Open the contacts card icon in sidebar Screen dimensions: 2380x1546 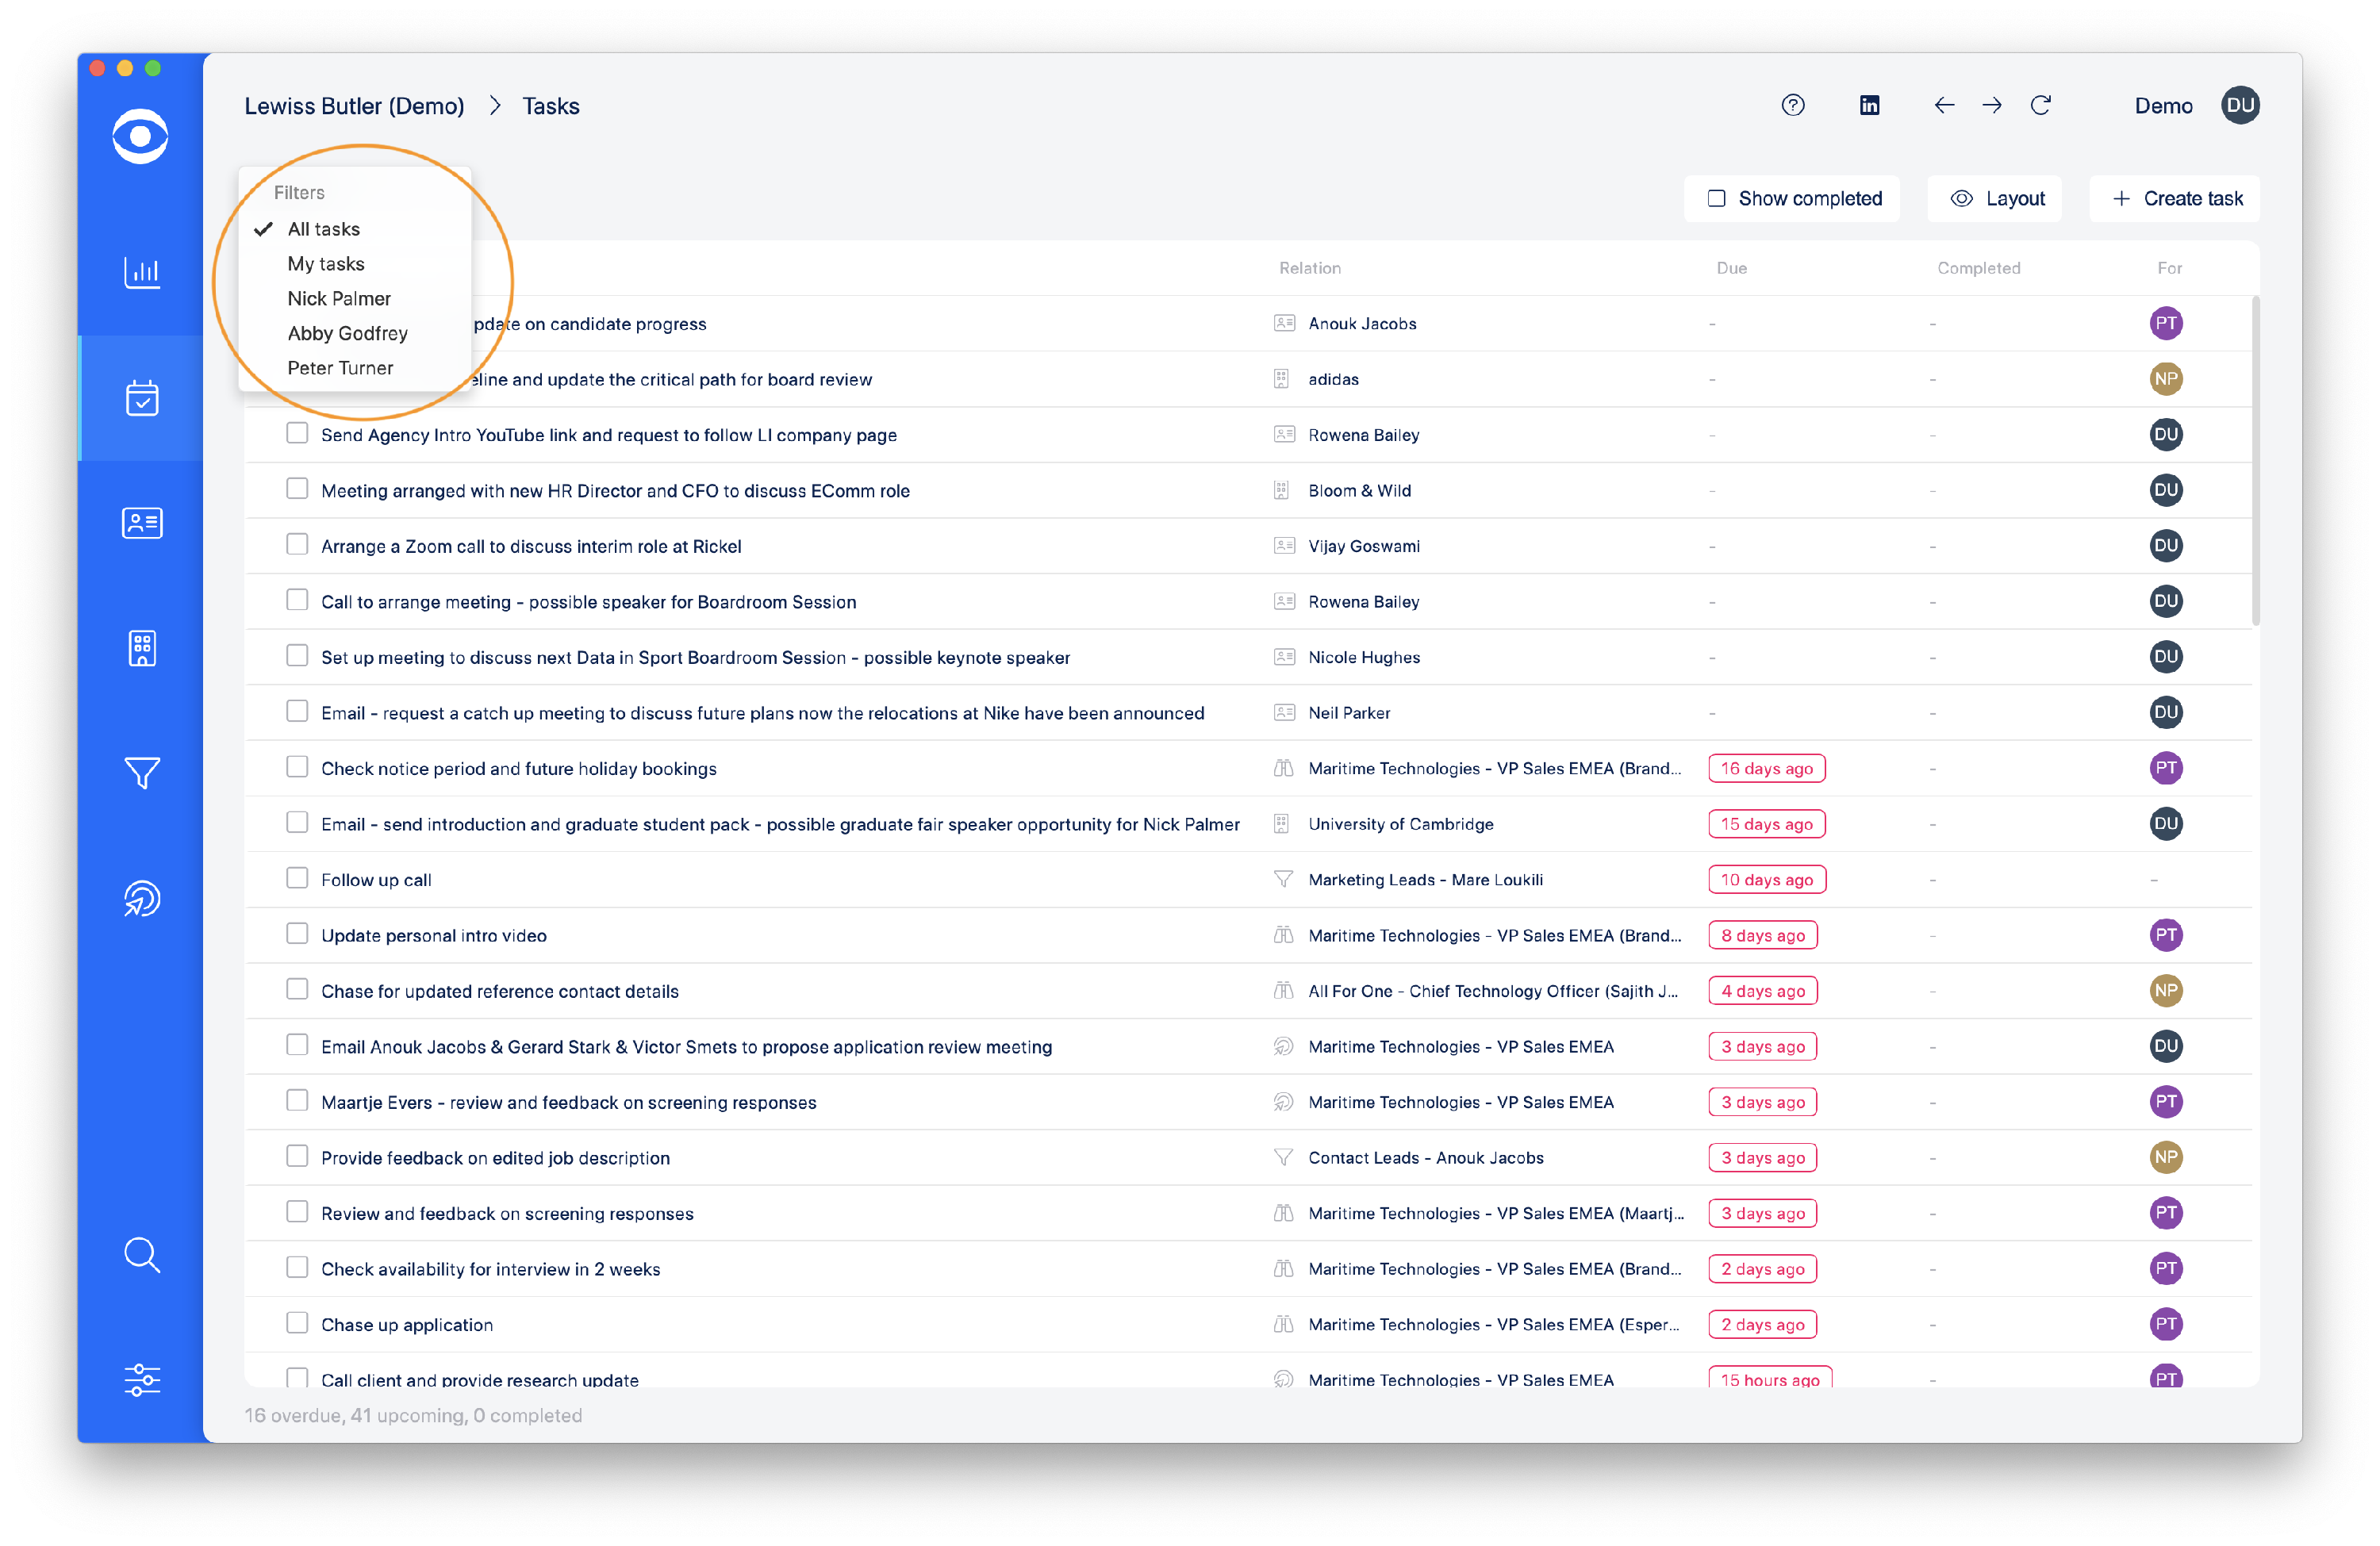(x=141, y=523)
